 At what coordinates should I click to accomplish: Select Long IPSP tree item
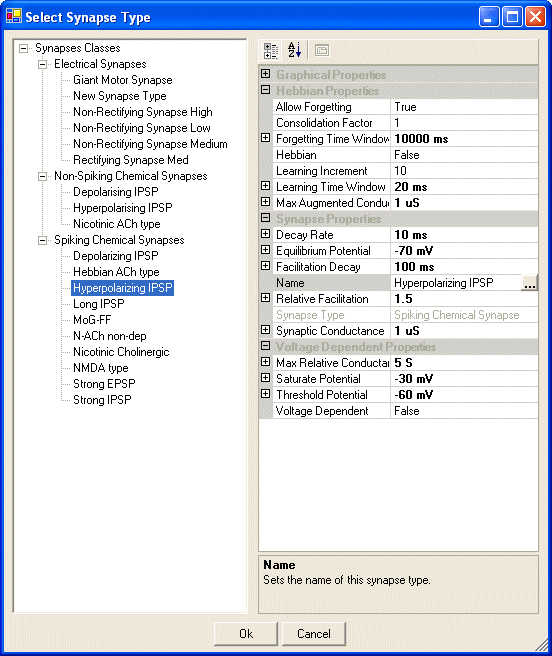pyautogui.click(x=99, y=304)
